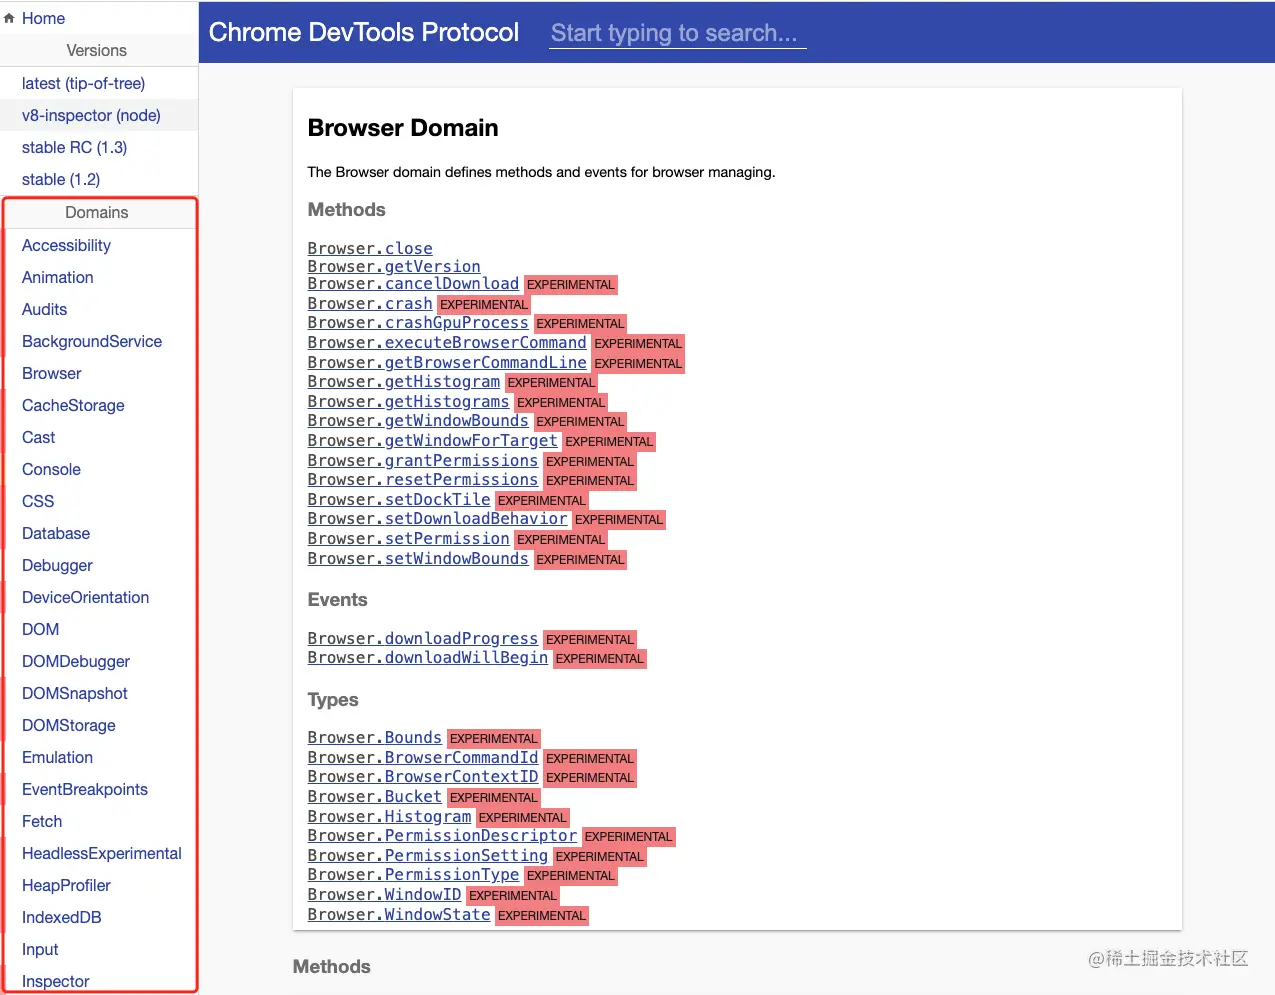Screen dimensions: 1275x995
Task: Go to Browser.WindowID type
Action: (x=384, y=894)
